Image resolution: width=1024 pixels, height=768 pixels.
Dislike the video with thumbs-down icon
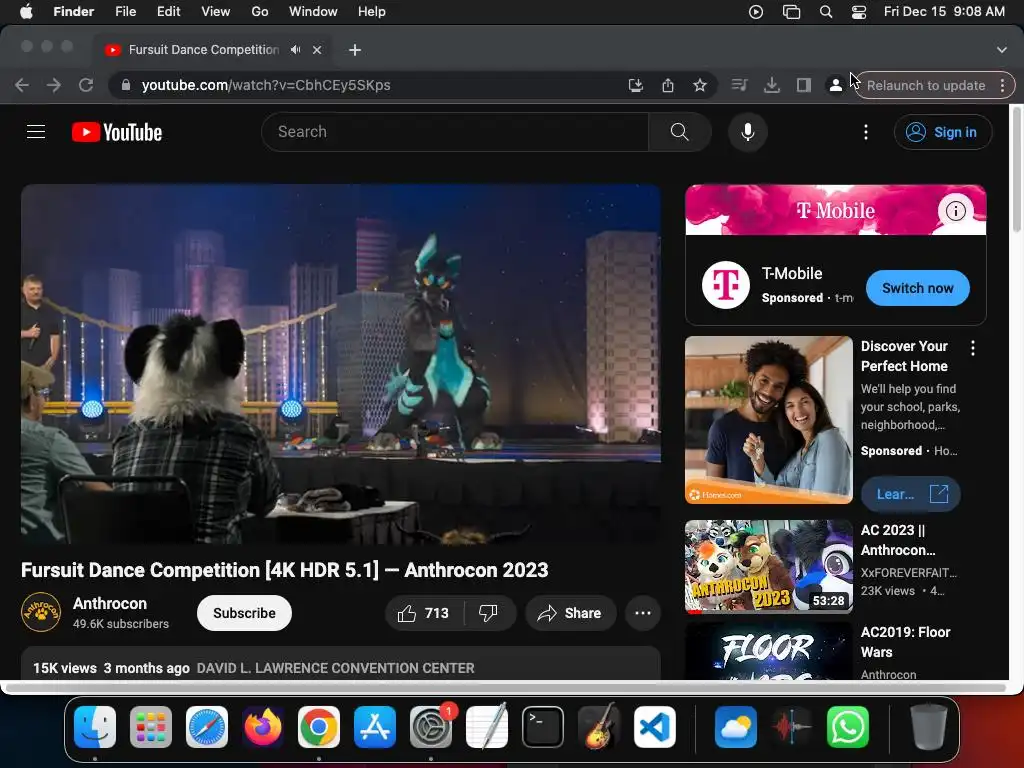[x=488, y=613]
